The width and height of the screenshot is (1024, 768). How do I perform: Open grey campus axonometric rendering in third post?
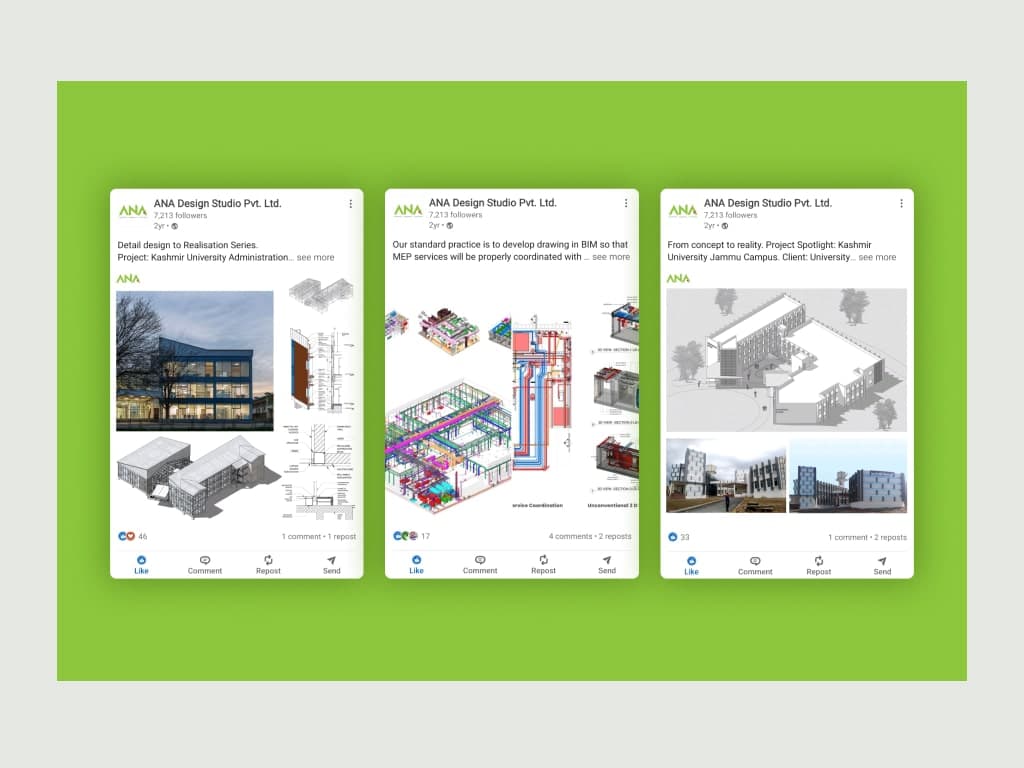(x=786, y=360)
